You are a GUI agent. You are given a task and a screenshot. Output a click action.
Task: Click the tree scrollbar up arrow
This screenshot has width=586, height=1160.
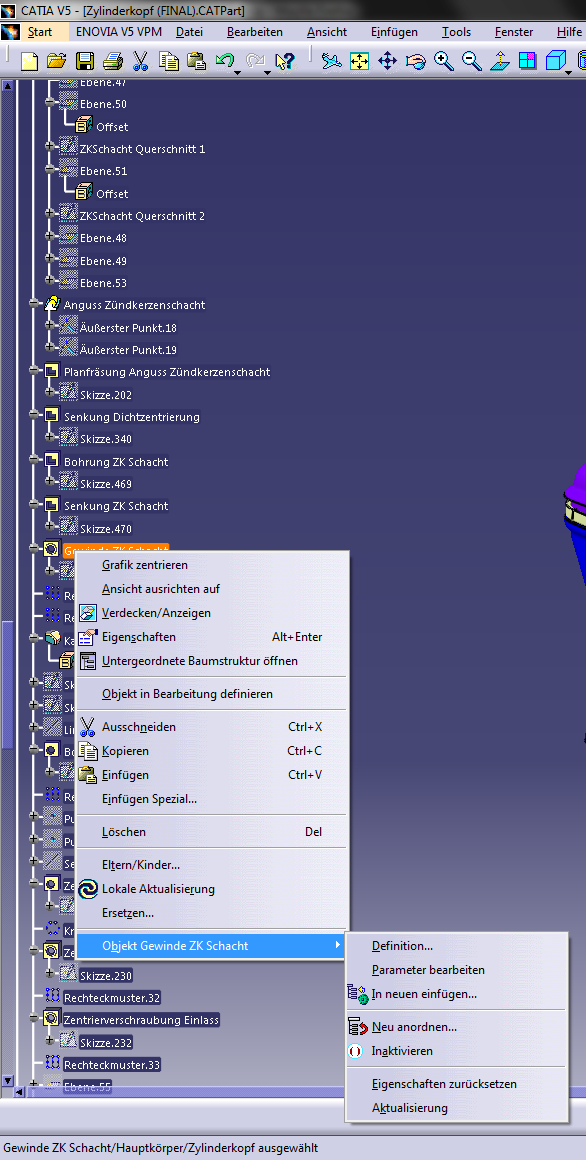pos(9,85)
